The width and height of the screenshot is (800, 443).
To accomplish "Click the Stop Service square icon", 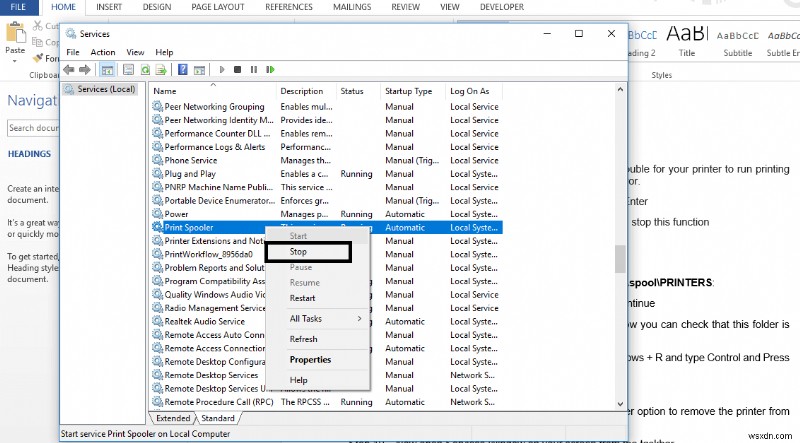I will [x=237, y=69].
